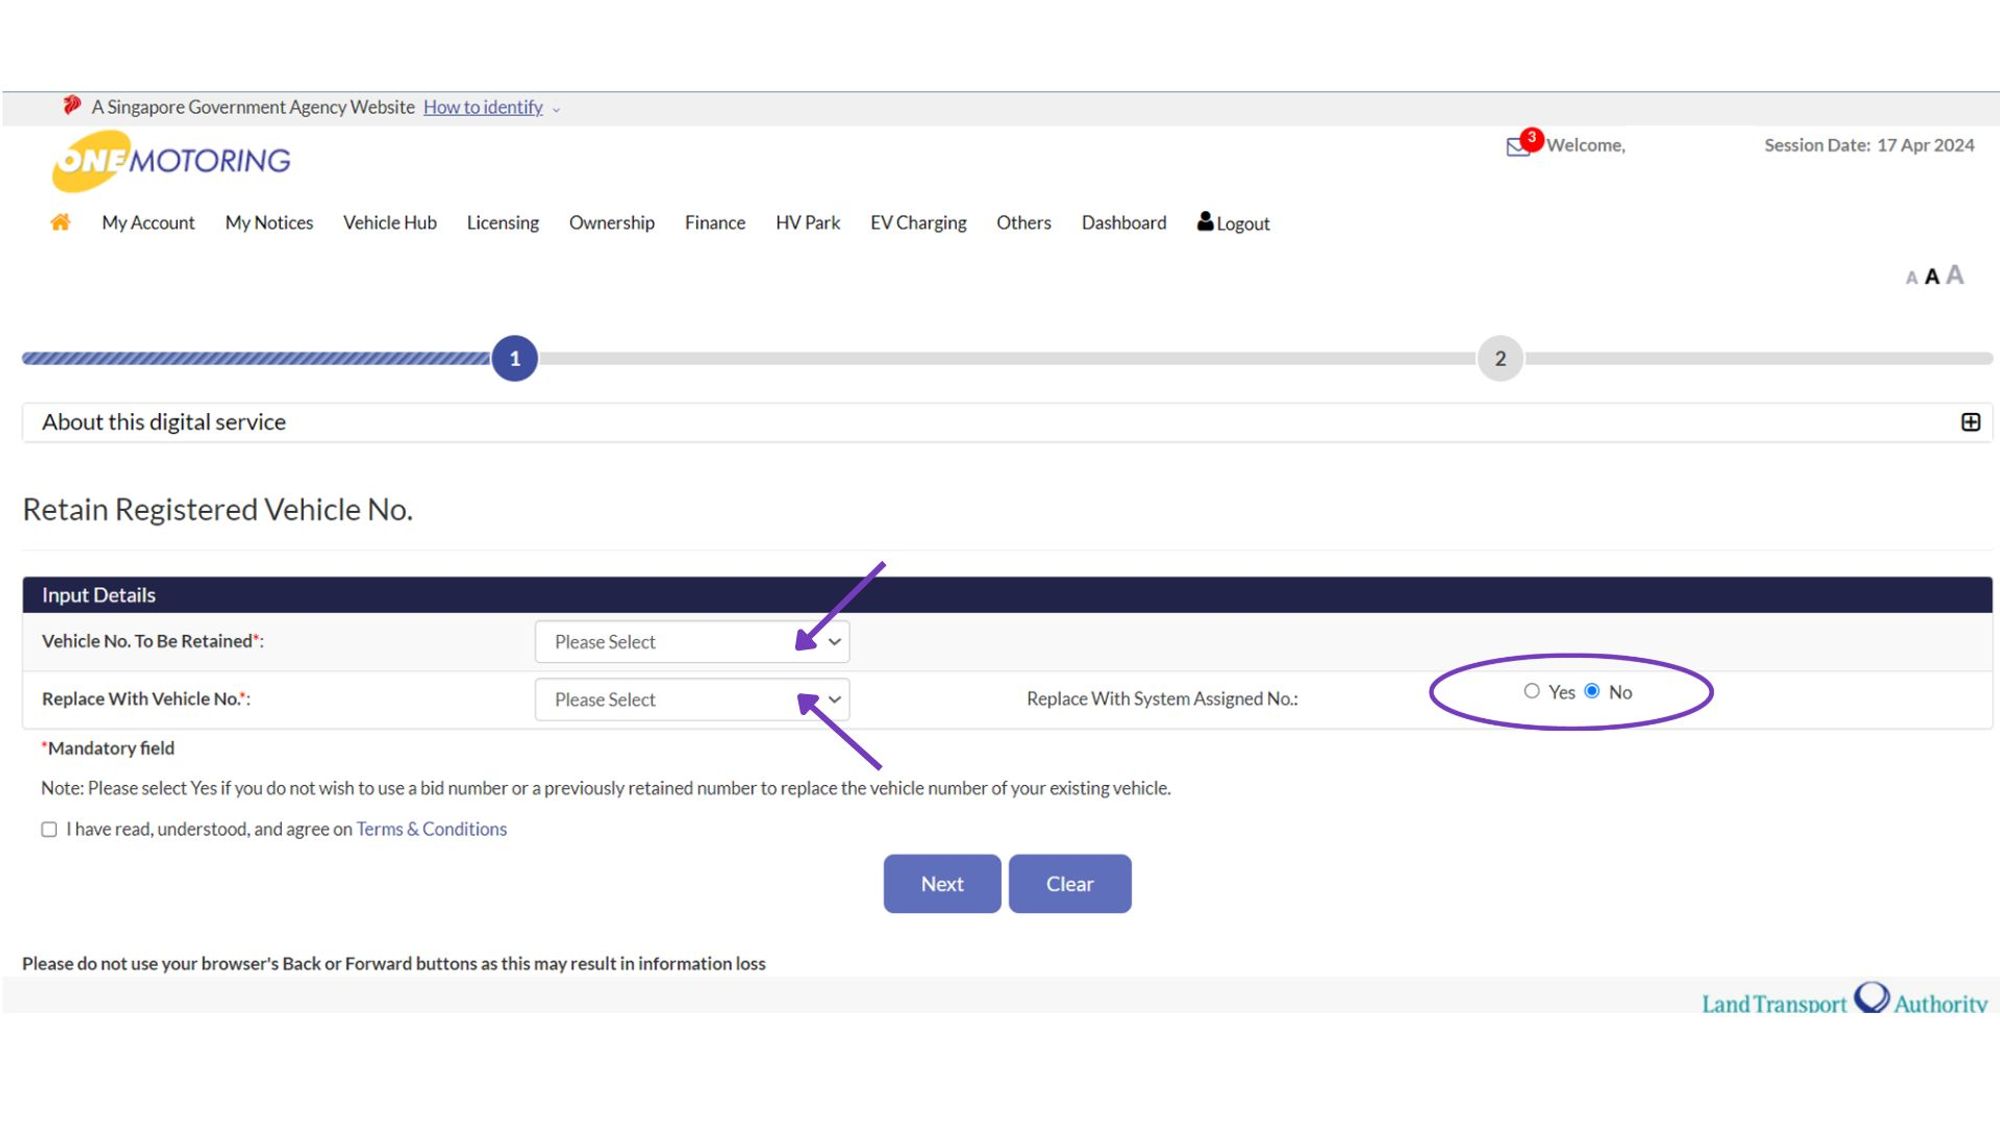Viewport: 2000px width, 1125px height.
Task: Select the smallest font size 'A' icon
Action: coord(1910,278)
